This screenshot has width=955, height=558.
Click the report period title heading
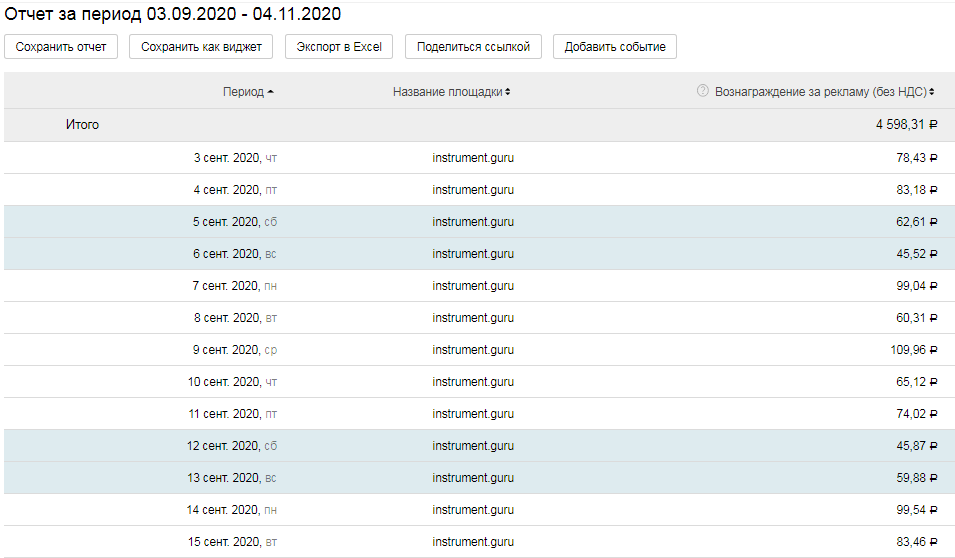pos(173,14)
